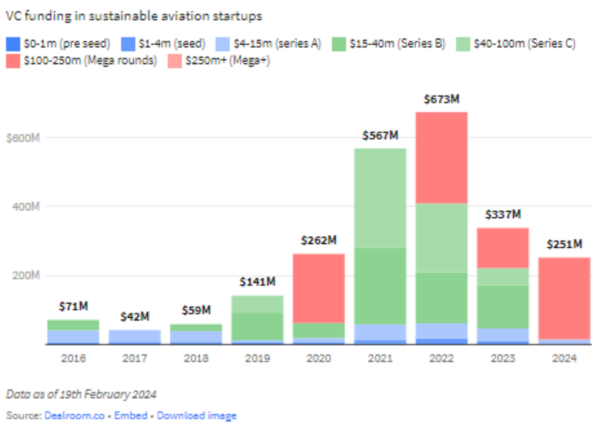Click the $673M total label above 2022

[440, 100]
